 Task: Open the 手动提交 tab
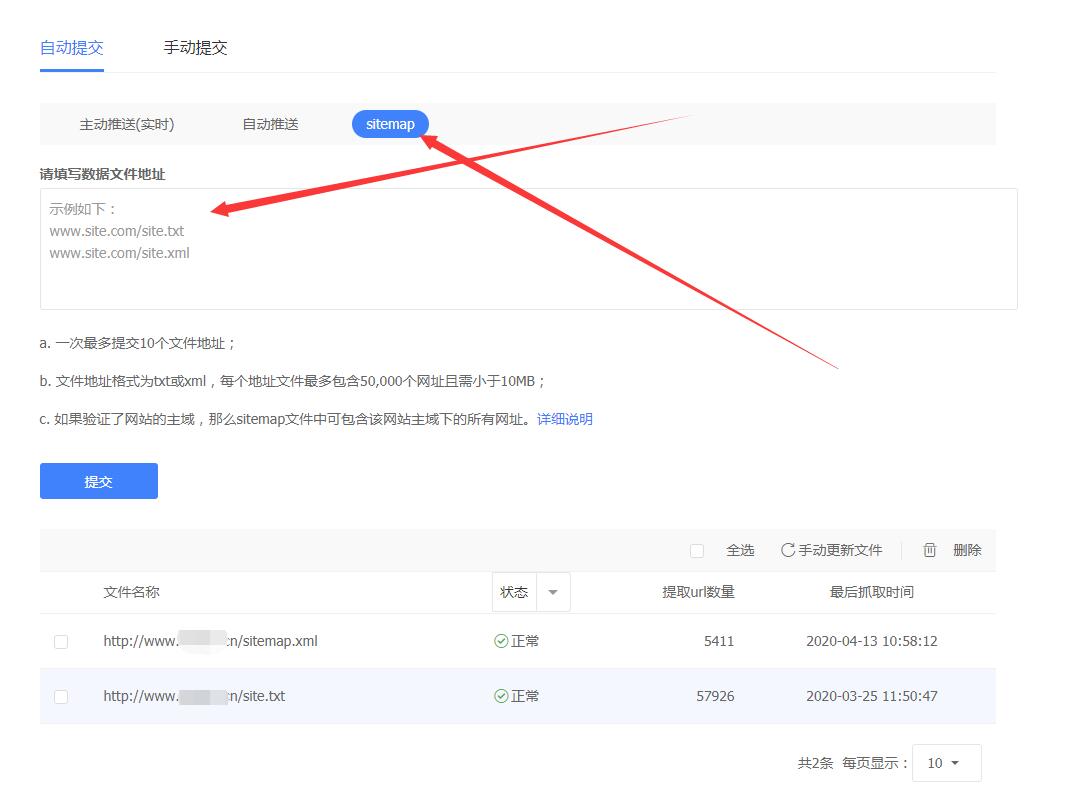tap(195, 47)
